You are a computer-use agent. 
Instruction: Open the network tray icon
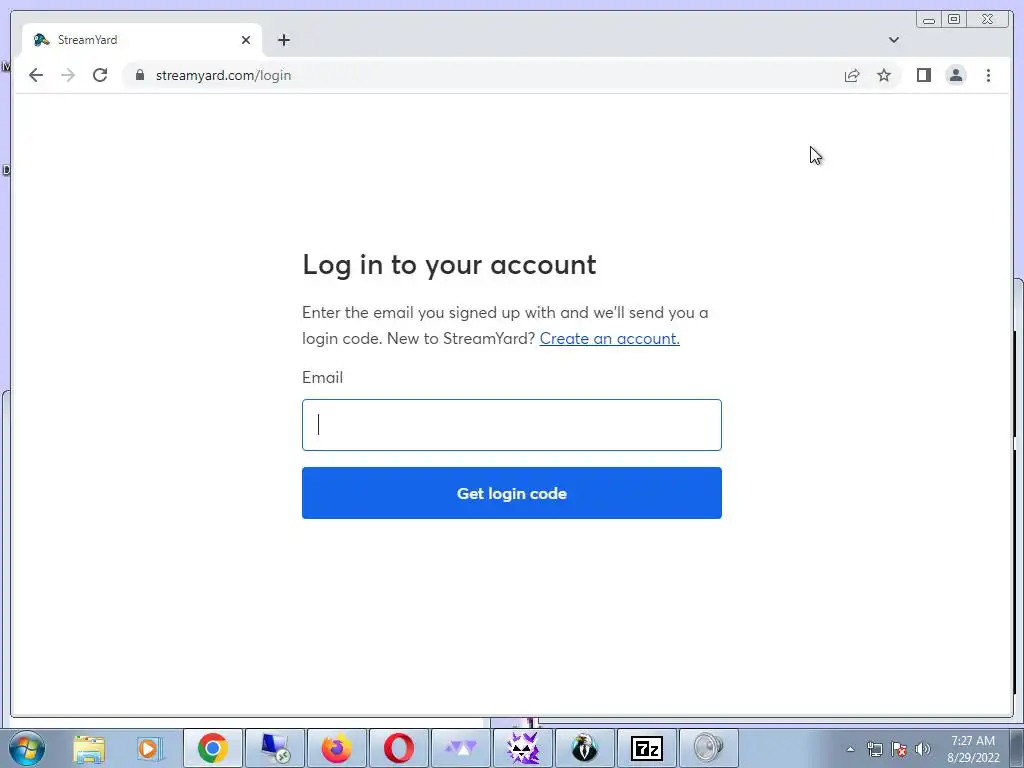[874, 749]
